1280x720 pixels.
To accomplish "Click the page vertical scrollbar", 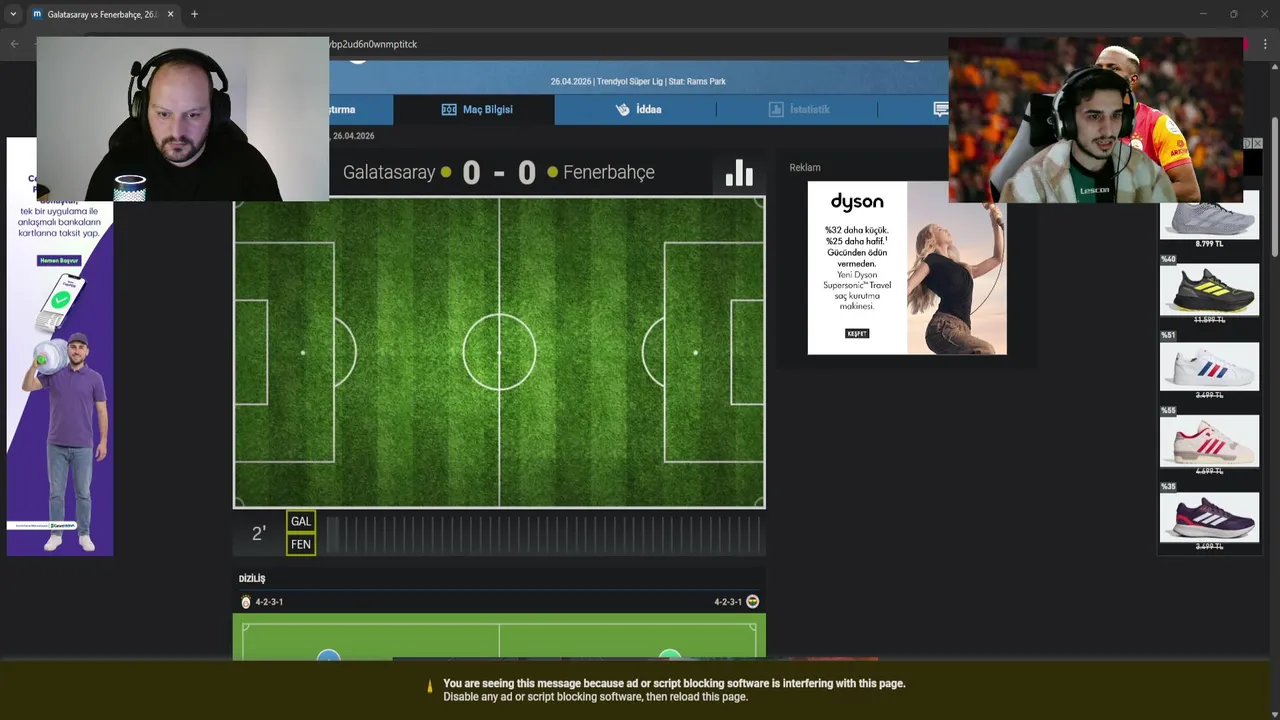I will pos(1274,185).
